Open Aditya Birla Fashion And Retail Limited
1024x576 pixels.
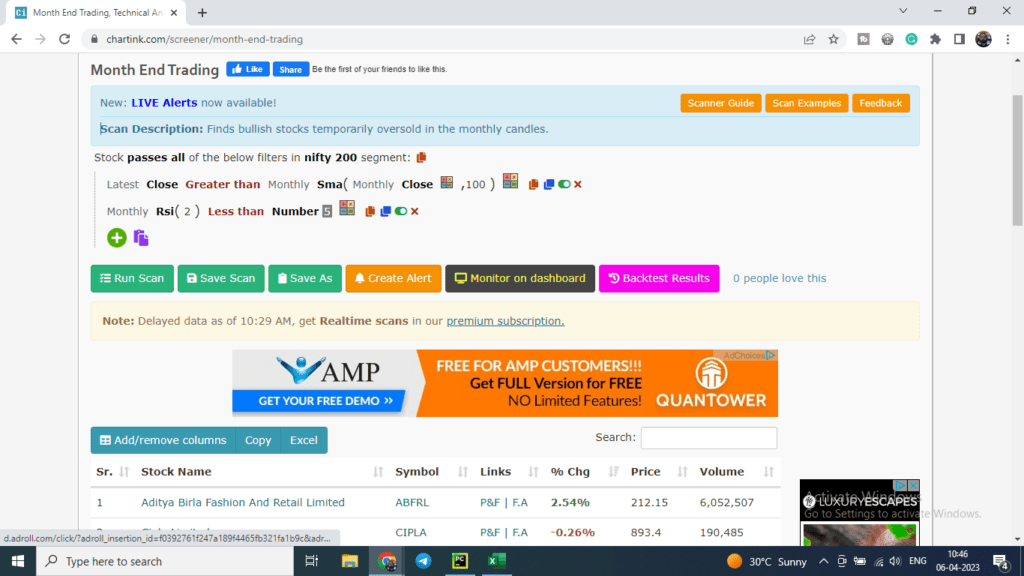tap(243, 502)
